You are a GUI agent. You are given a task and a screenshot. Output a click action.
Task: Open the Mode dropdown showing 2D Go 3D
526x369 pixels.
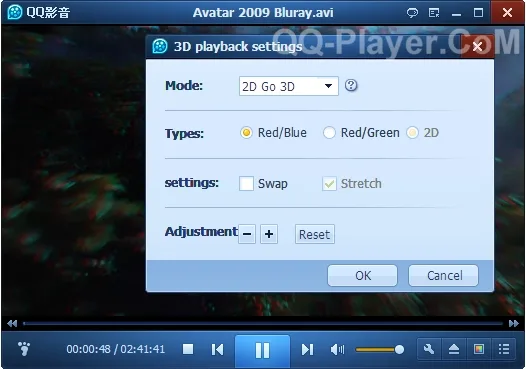tap(288, 86)
